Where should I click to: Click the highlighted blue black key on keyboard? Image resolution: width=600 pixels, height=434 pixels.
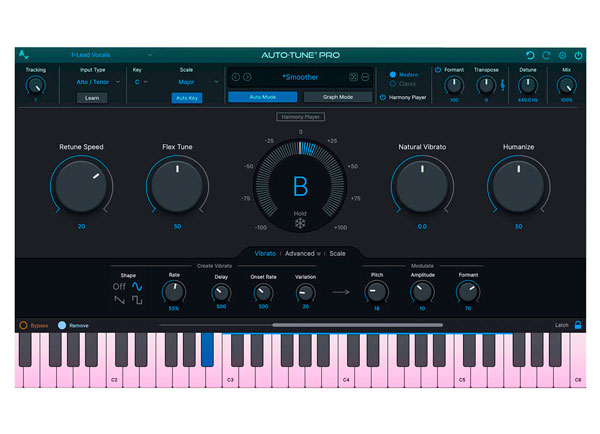pos(207,349)
